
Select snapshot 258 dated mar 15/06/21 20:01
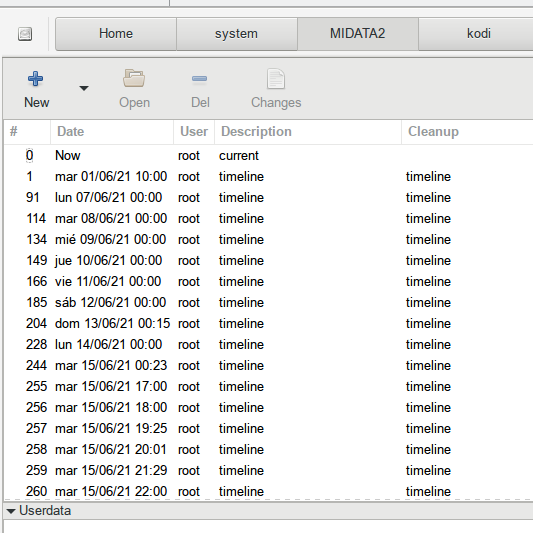[269, 450]
